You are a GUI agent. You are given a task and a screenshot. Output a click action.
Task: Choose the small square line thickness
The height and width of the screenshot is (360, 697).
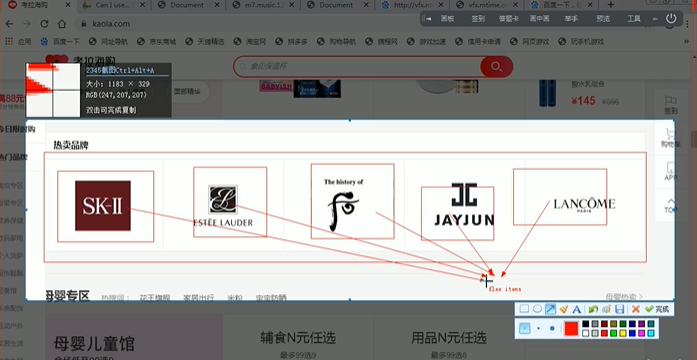pyautogui.click(x=525, y=328)
